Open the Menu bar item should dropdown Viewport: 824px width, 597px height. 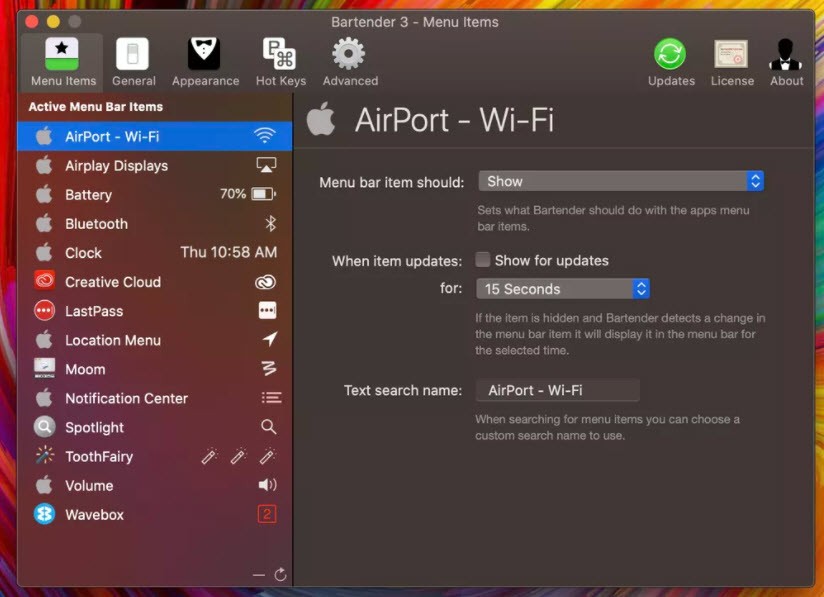pos(621,181)
